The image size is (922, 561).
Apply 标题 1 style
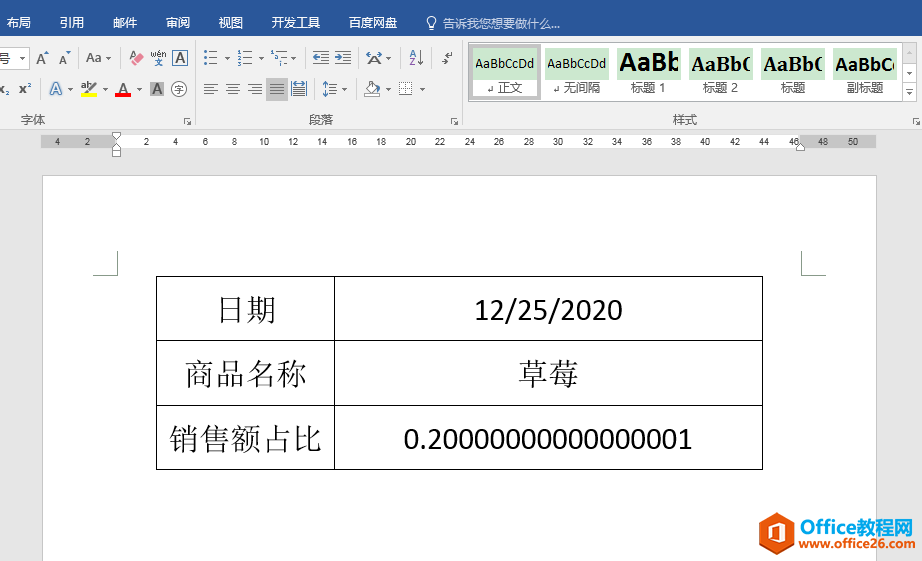[649, 72]
